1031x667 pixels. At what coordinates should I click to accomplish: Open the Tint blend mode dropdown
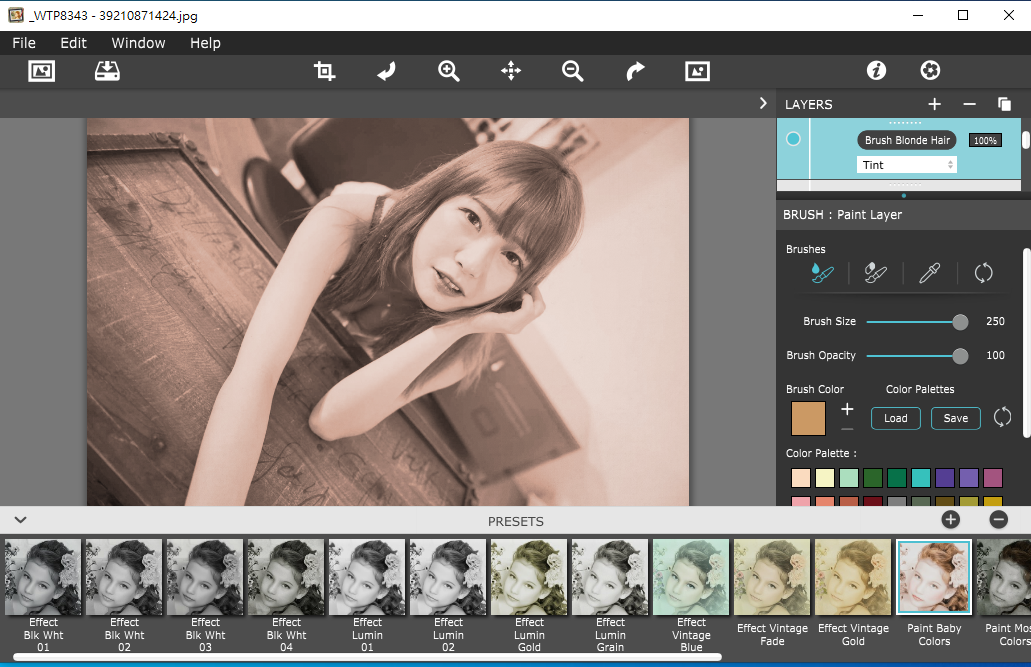(906, 165)
